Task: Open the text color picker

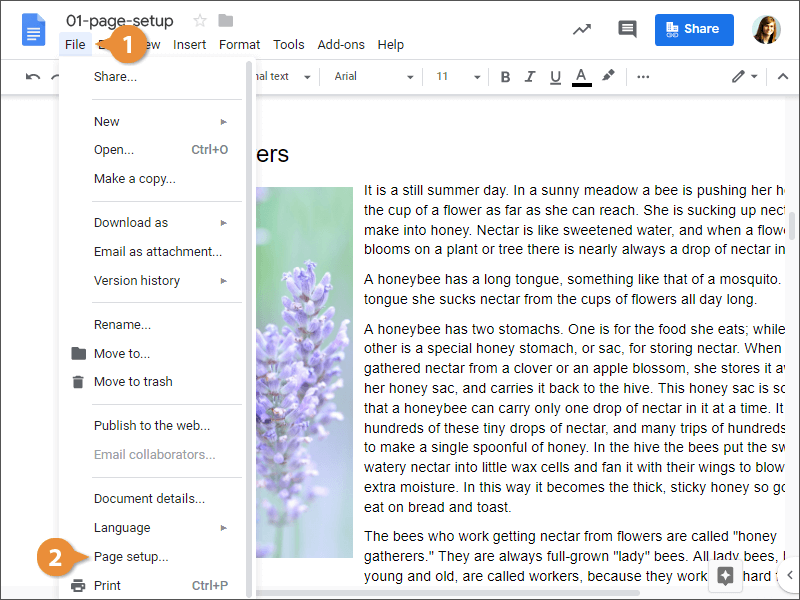Action: coord(581,76)
